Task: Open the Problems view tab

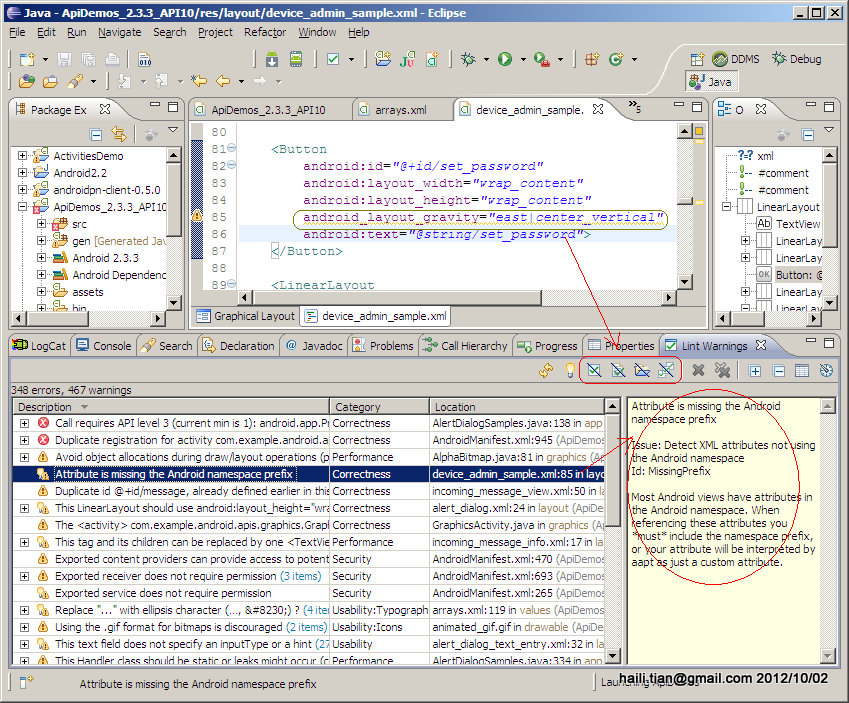Action: point(383,346)
